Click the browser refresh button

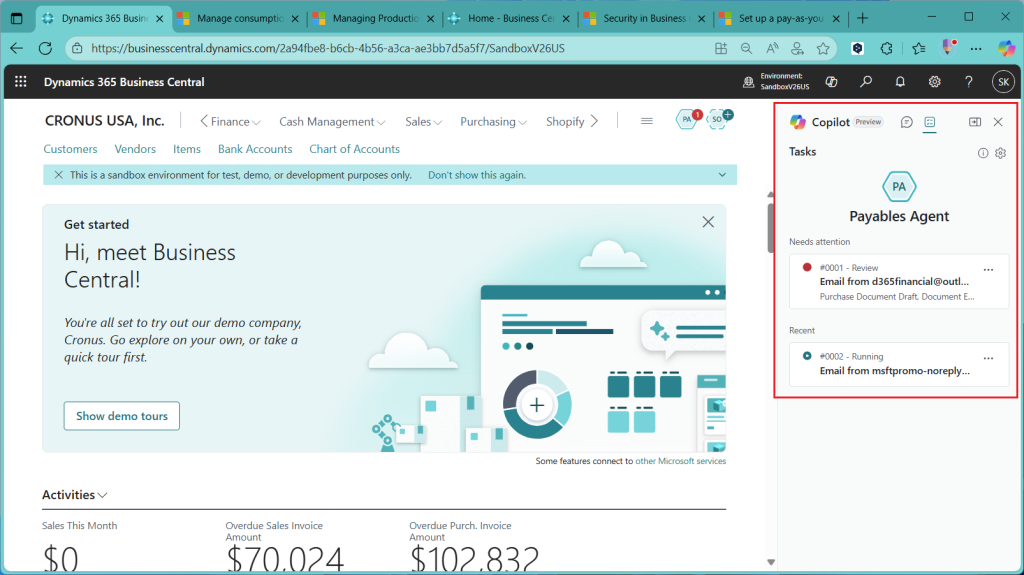tap(45, 48)
